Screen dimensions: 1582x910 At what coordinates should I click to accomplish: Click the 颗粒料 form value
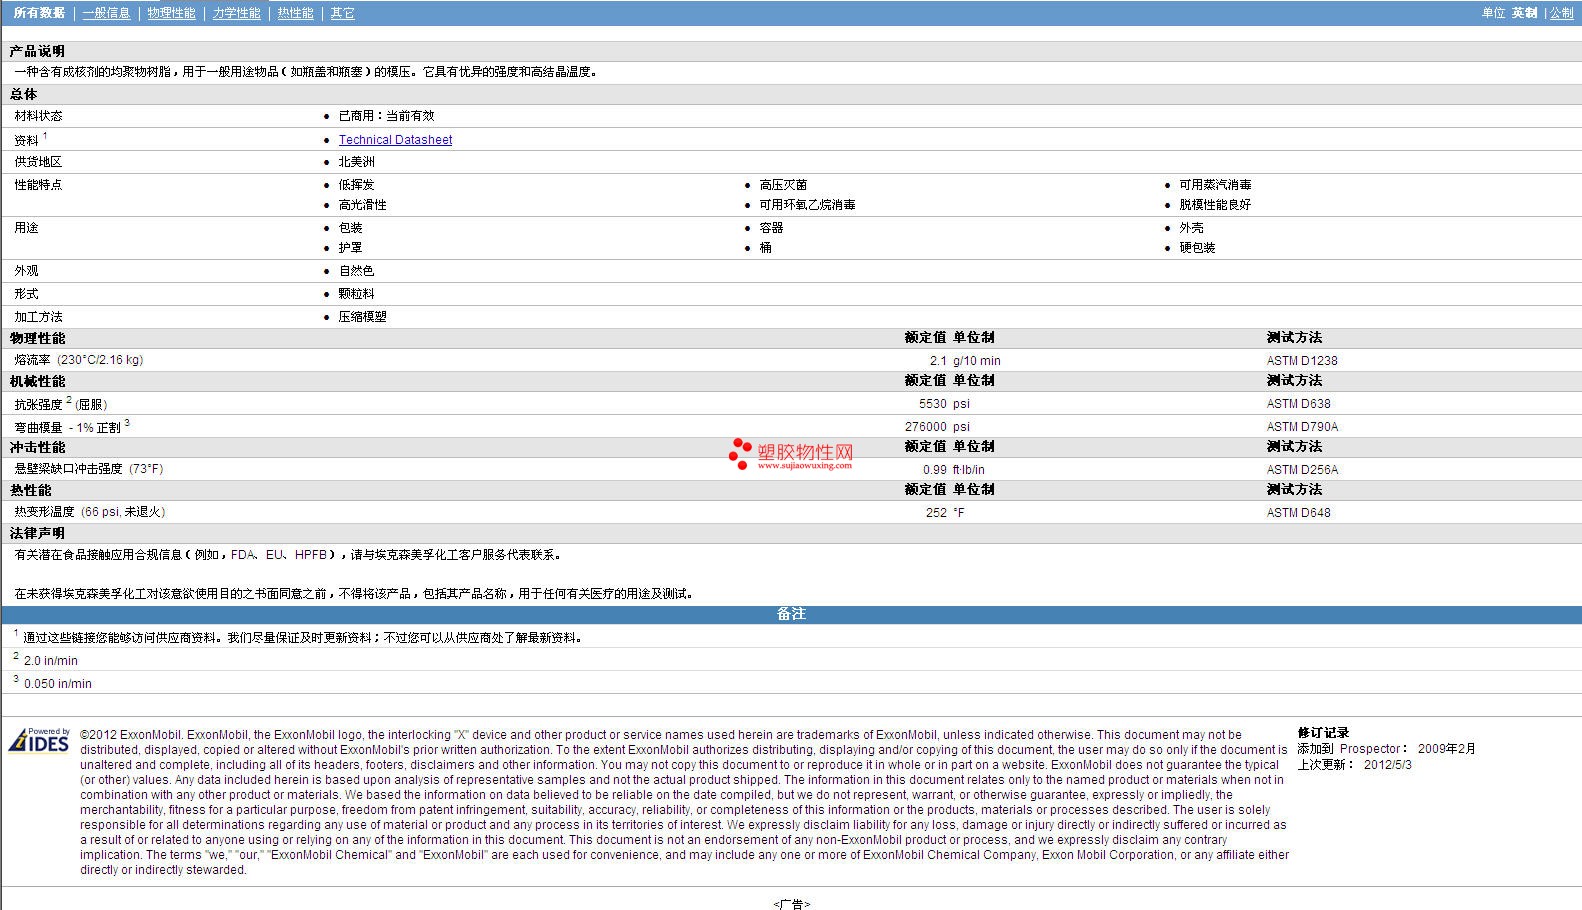pyautogui.click(x=356, y=294)
